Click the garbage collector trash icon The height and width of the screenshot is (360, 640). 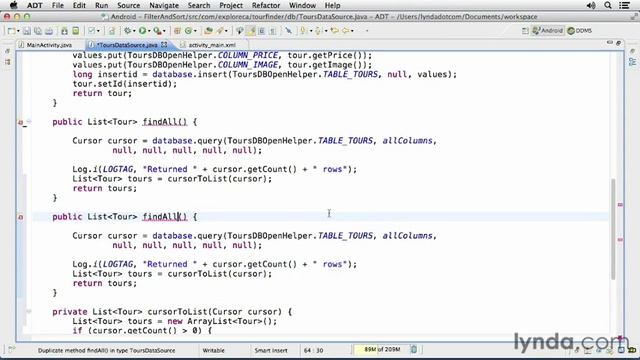point(413,349)
